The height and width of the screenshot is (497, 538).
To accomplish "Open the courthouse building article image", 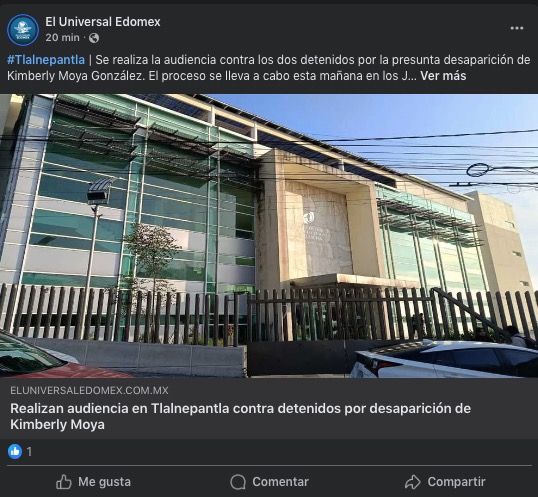I will pos(269,236).
